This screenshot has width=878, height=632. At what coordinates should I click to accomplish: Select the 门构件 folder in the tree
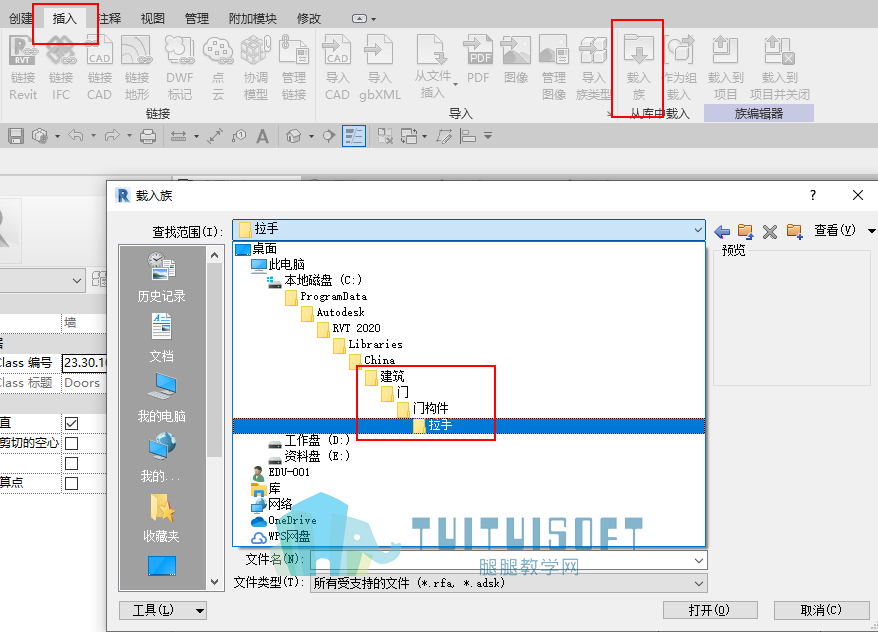click(x=430, y=409)
